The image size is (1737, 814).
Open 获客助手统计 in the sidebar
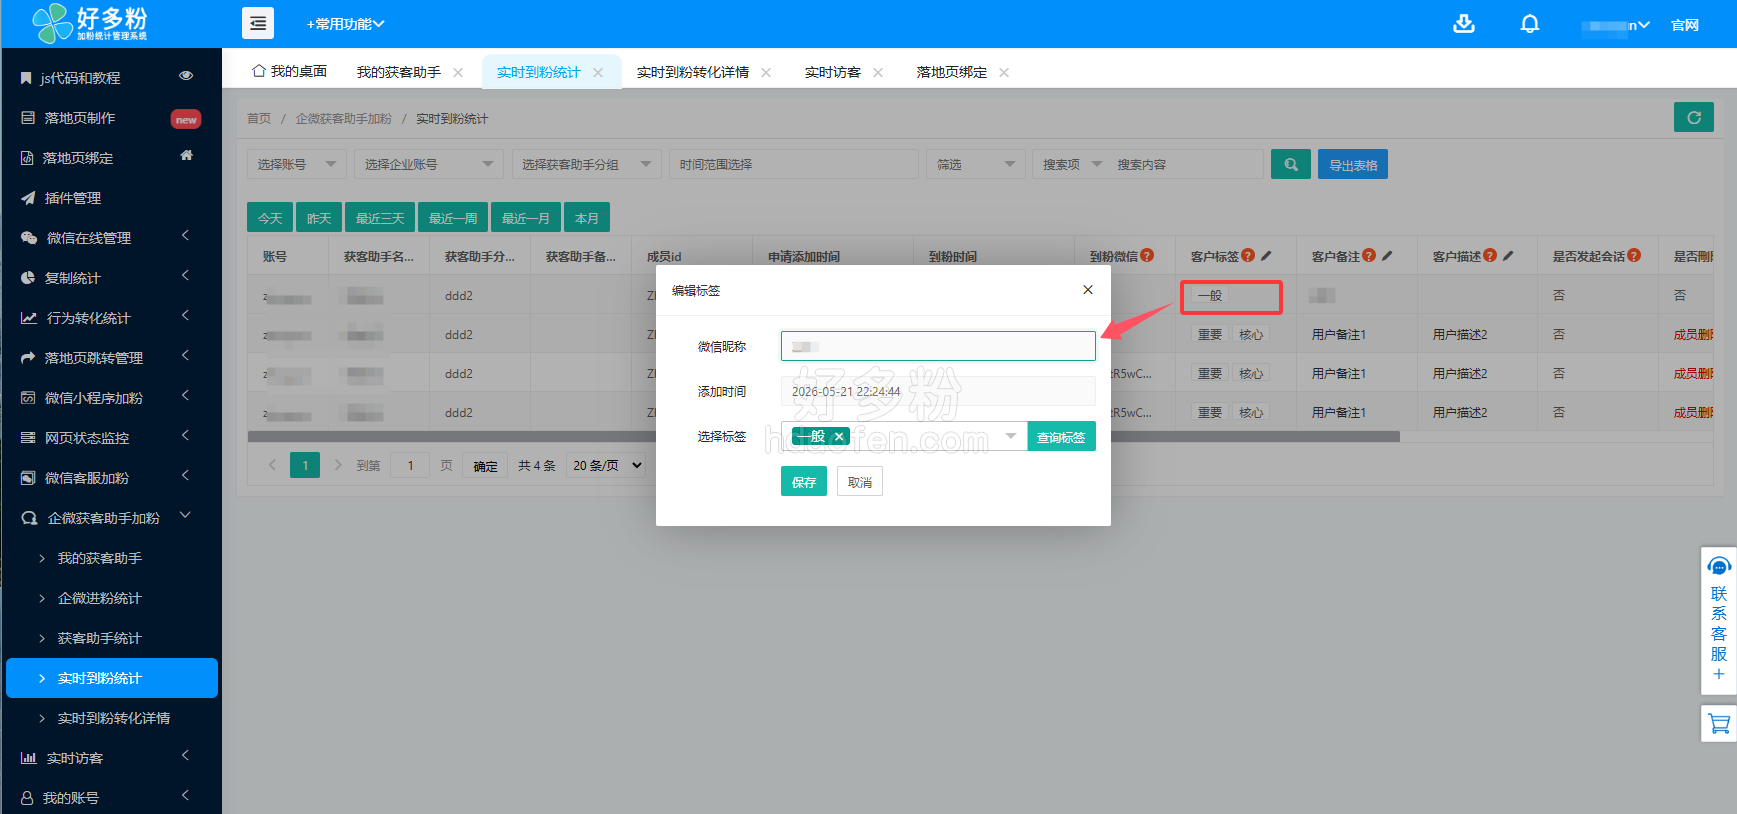[100, 638]
